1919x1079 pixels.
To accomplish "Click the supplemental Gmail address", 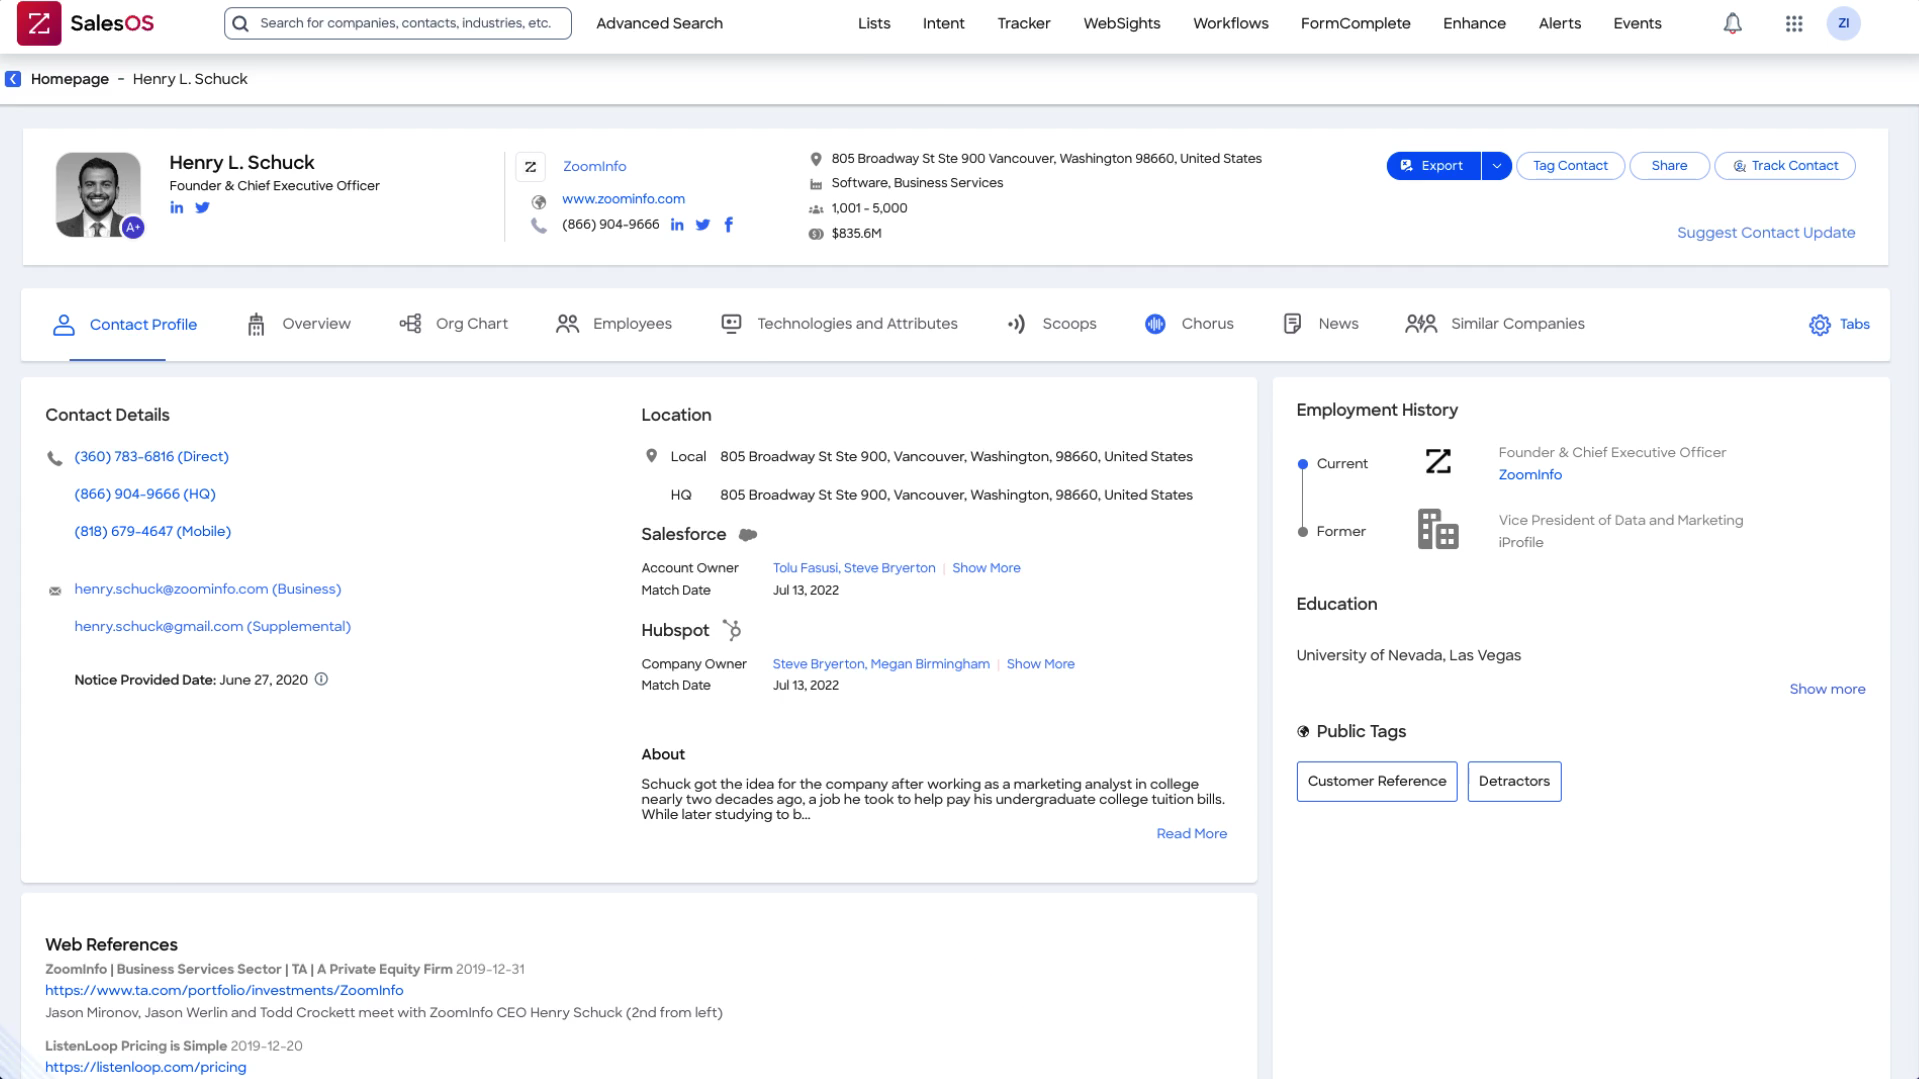I will click(x=212, y=627).
